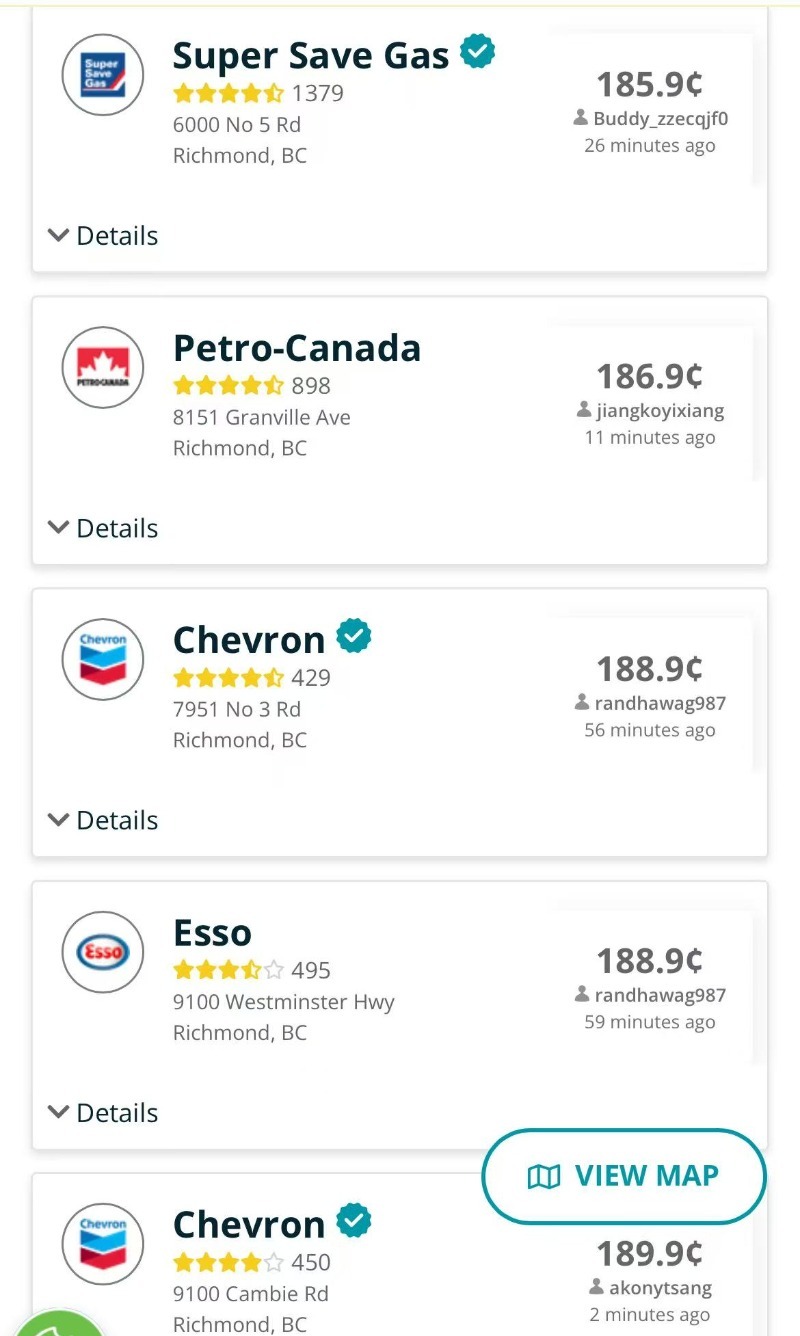Expand Details for the Esso station

103,1113
